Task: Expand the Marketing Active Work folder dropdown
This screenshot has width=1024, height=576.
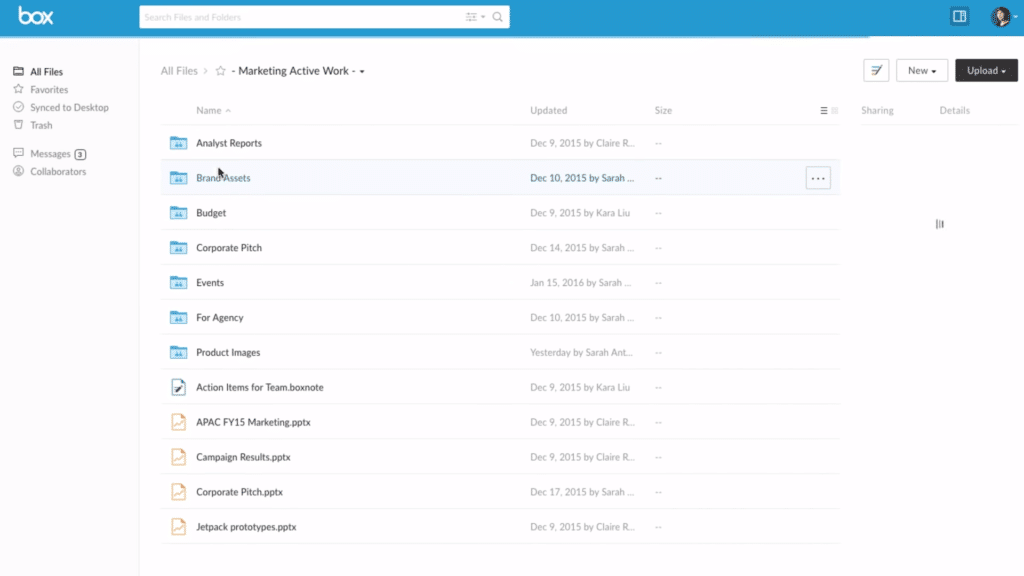Action: (362, 71)
